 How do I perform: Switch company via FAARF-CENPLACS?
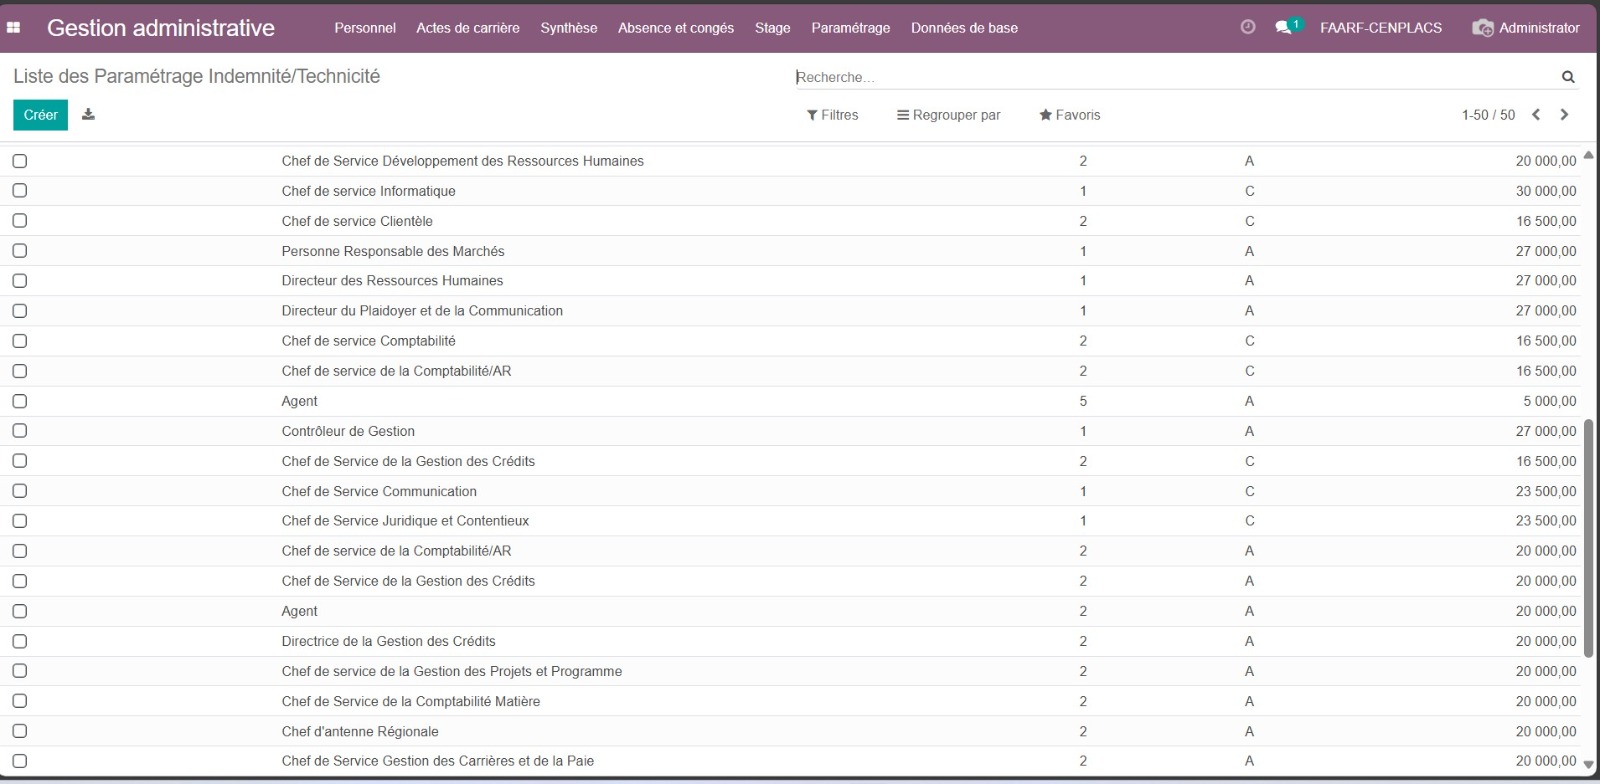click(x=1380, y=28)
